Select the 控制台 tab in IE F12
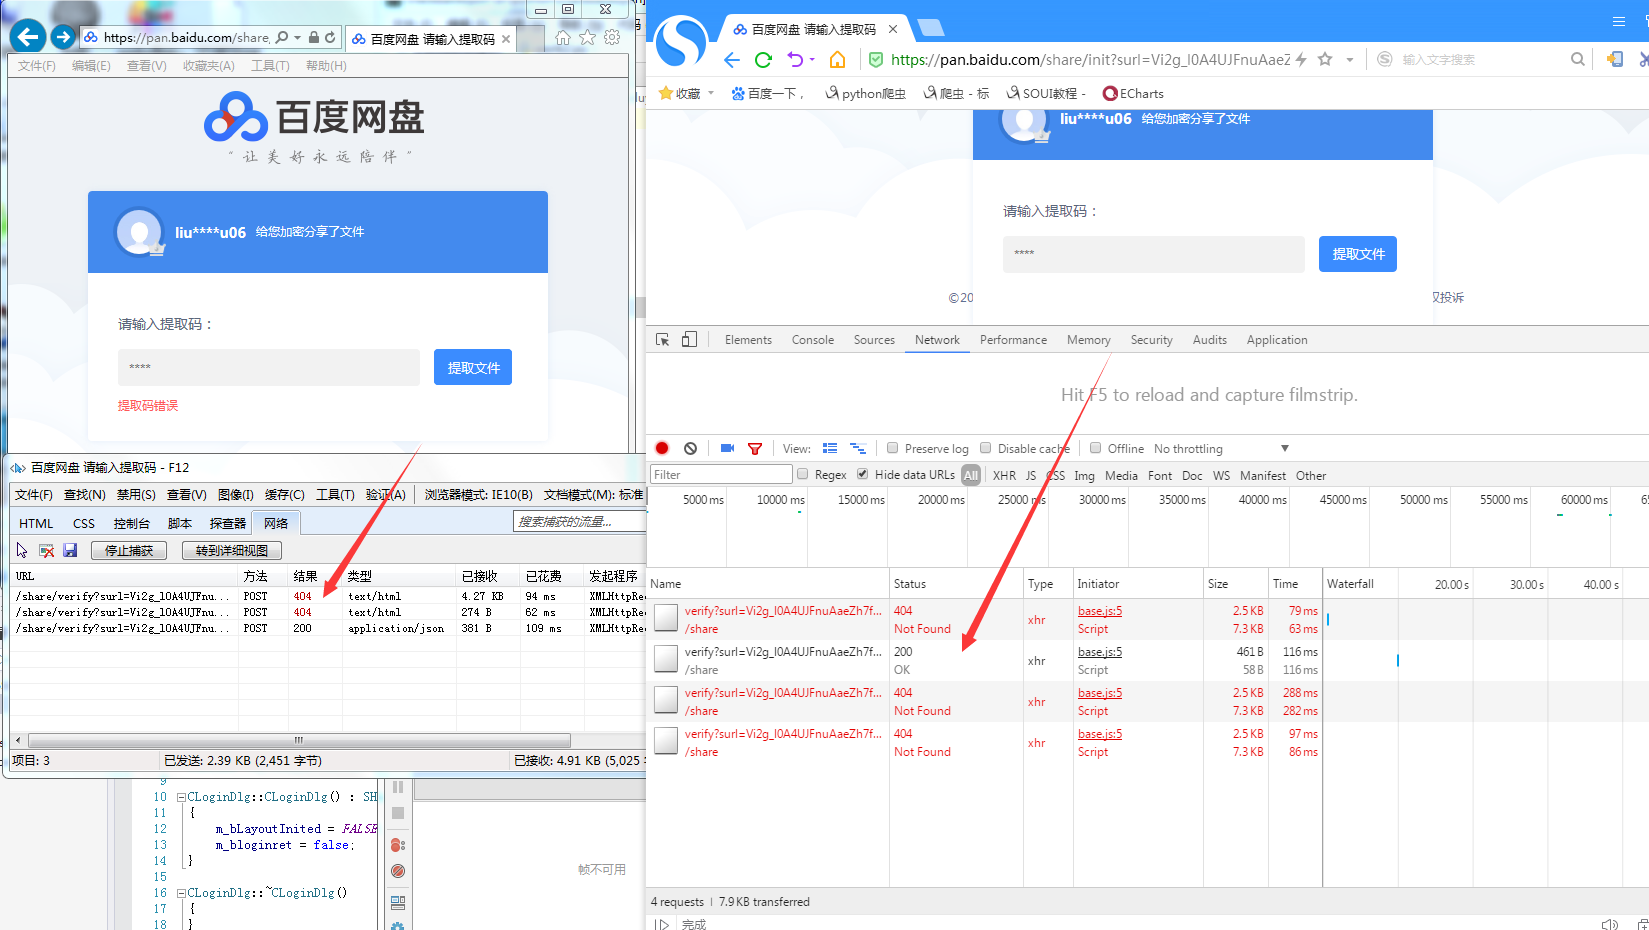Viewport: 1649px width, 930px height. (131, 523)
